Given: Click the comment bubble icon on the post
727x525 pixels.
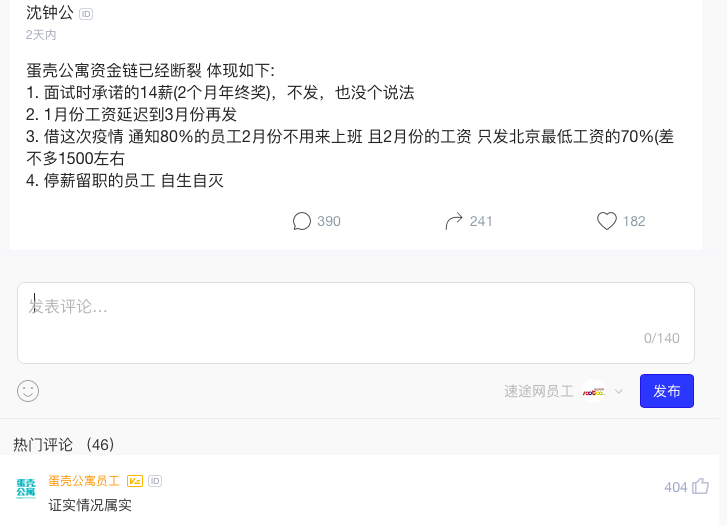Looking at the screenshot, I should point(302,221).
